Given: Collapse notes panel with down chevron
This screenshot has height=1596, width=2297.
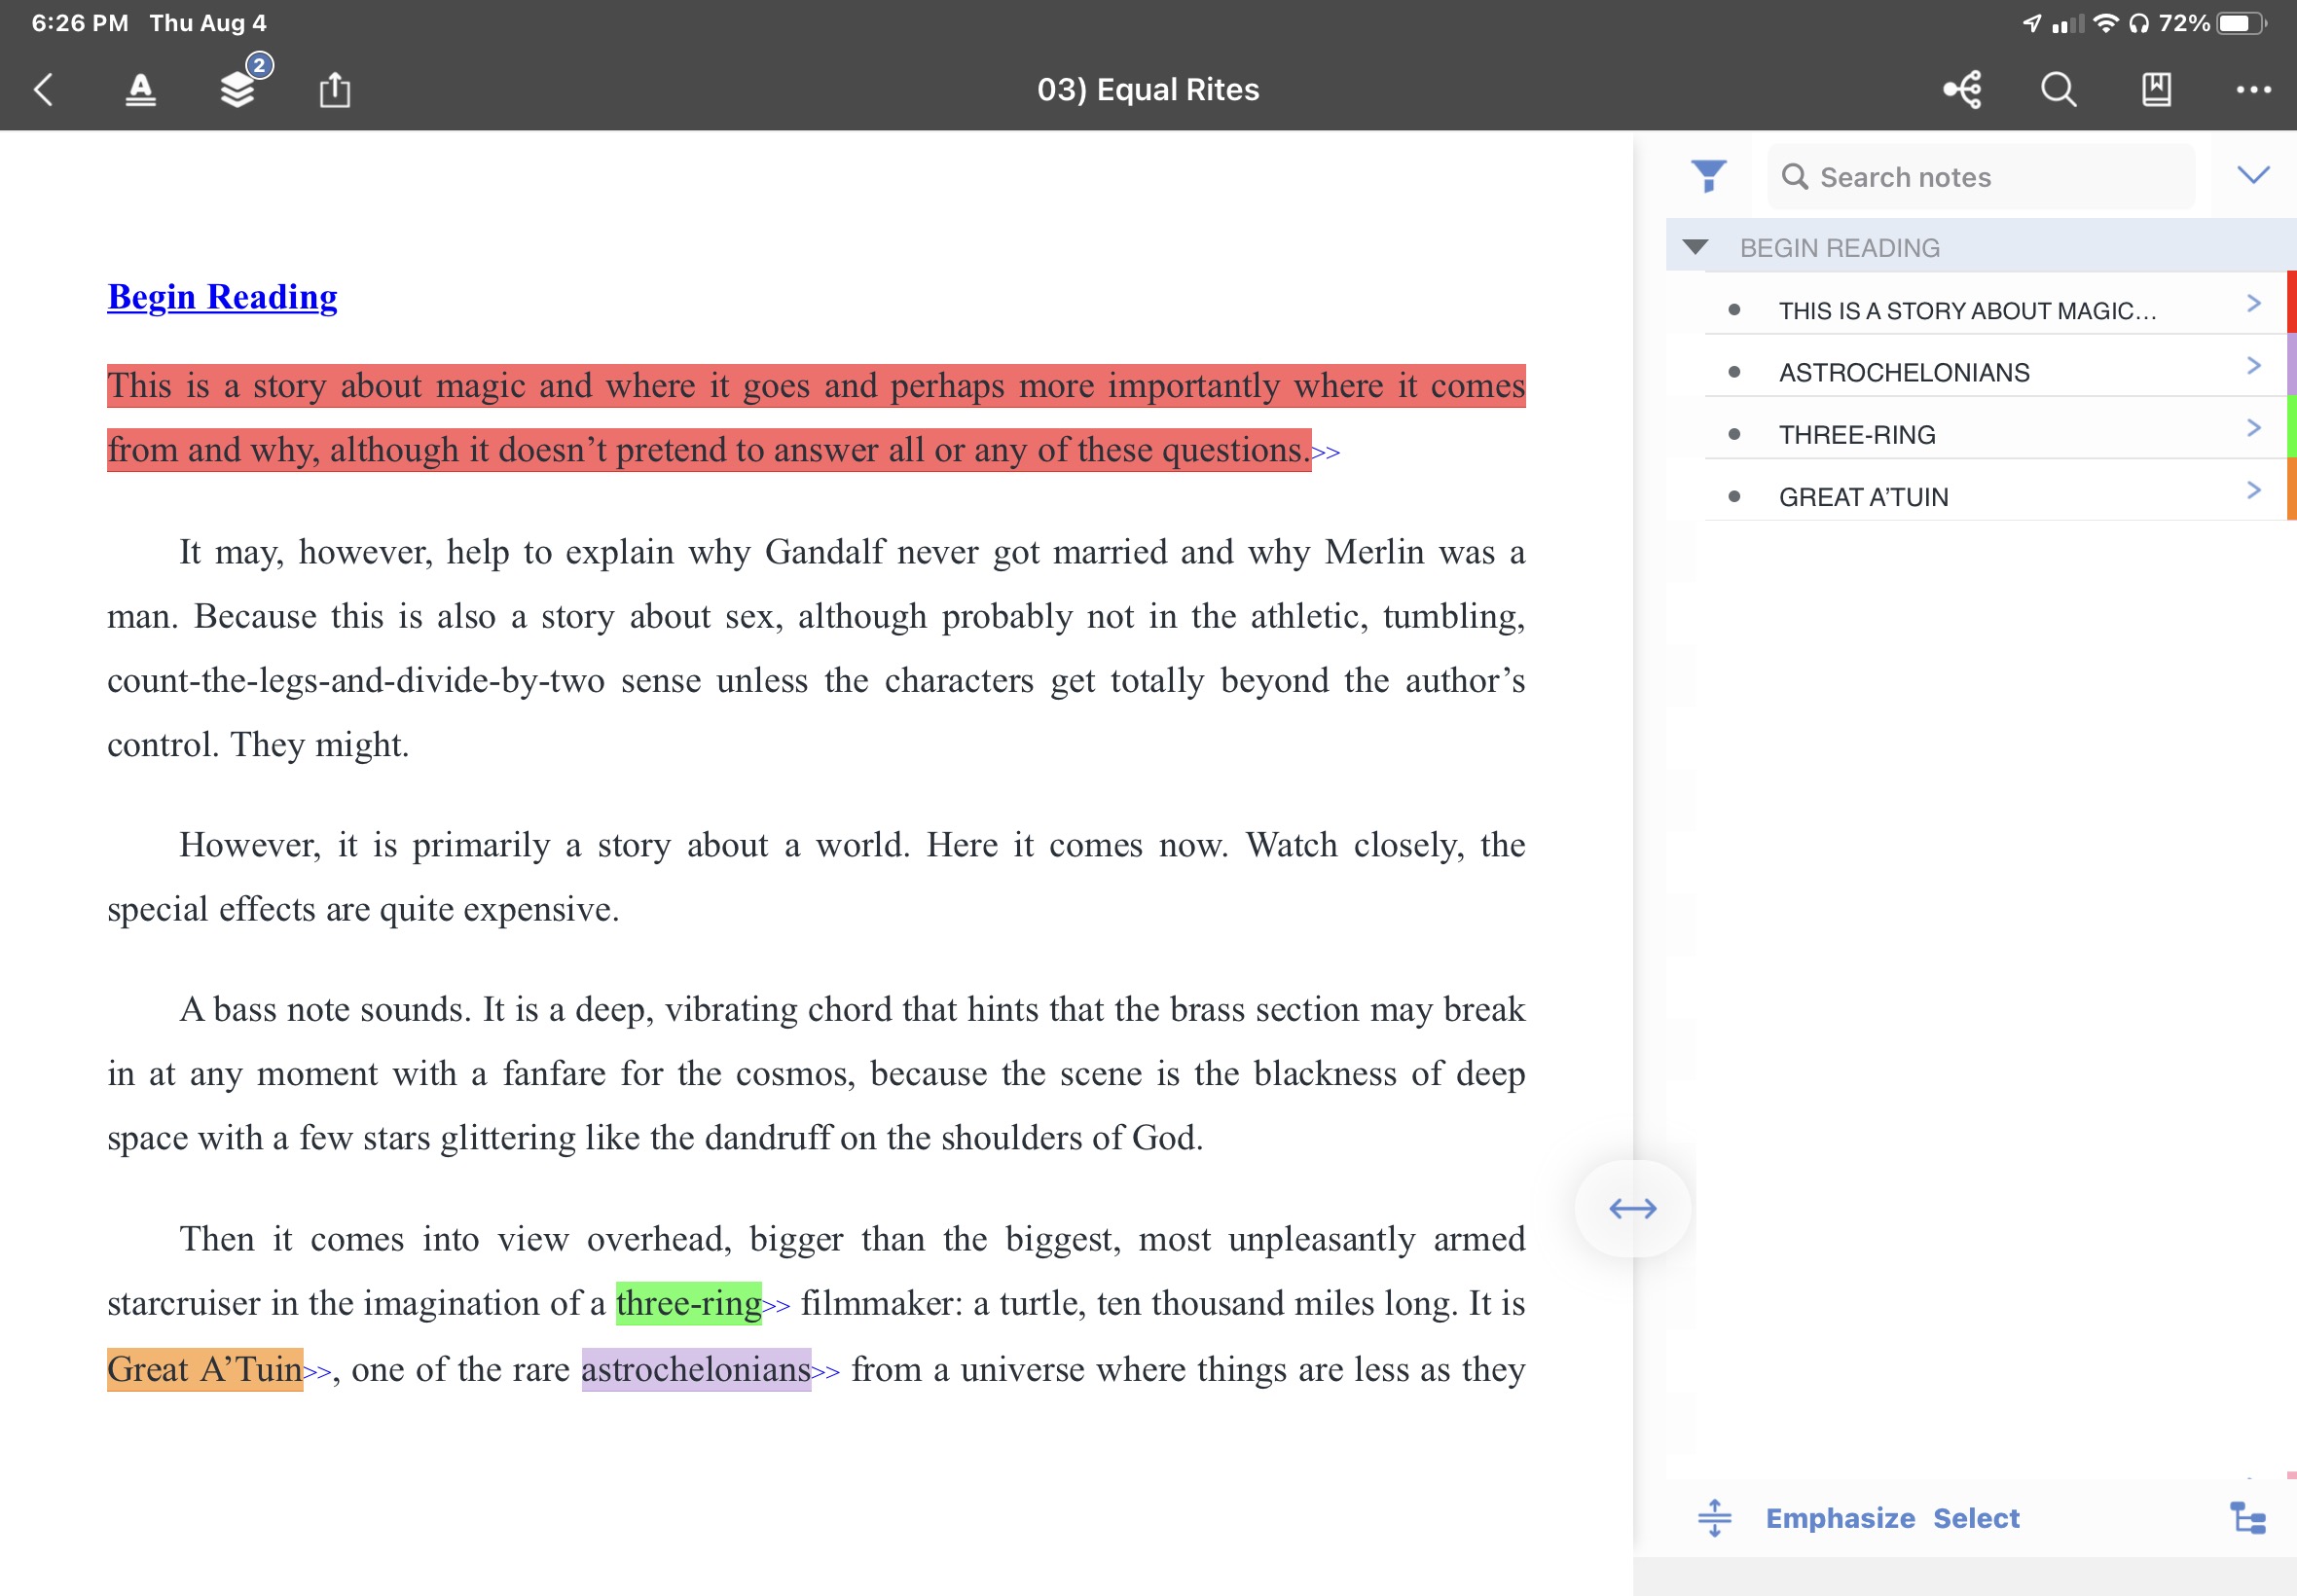Looking at the screenshot, I should tap(2252, 176).
